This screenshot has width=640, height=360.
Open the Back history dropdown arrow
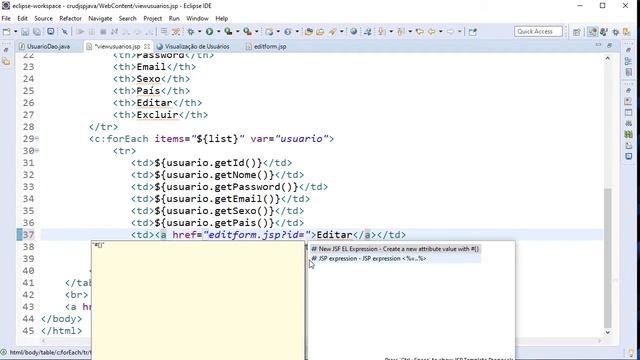click(x=440, y=31)
